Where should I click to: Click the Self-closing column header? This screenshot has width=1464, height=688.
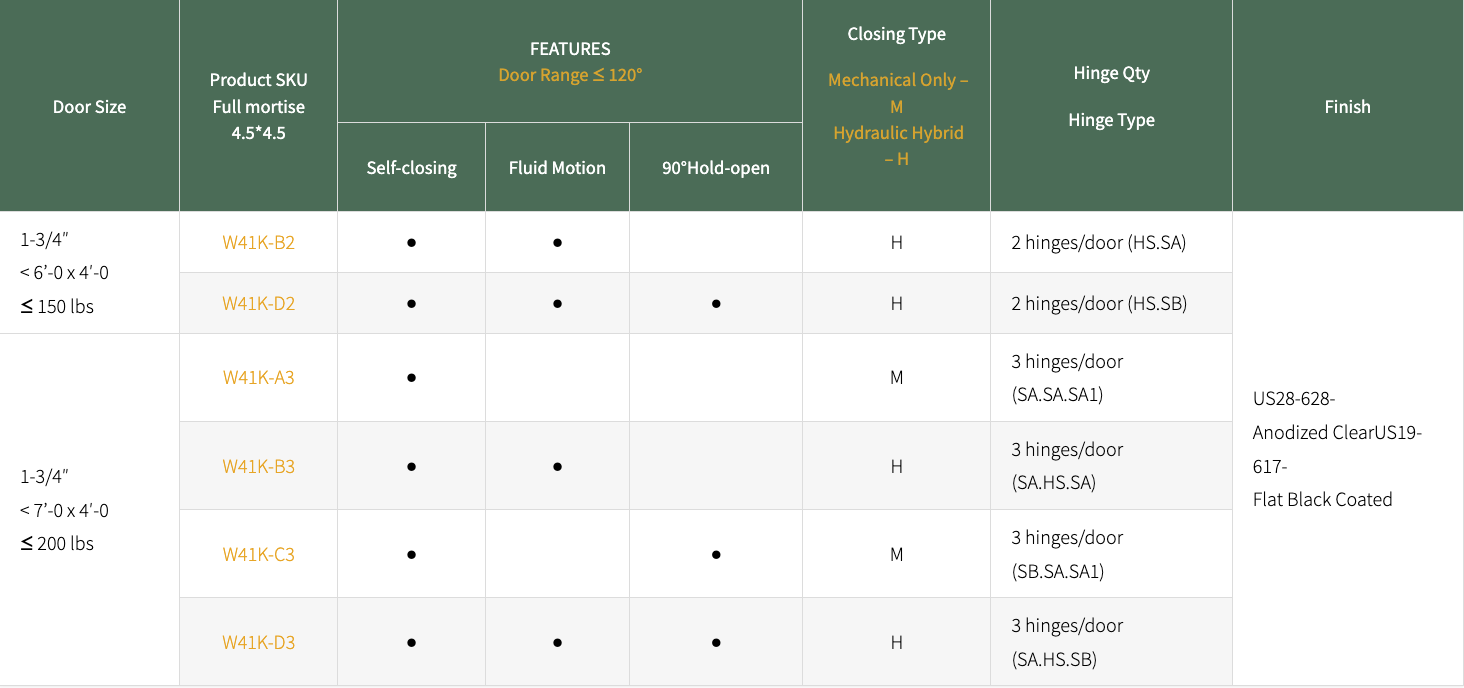411,167
